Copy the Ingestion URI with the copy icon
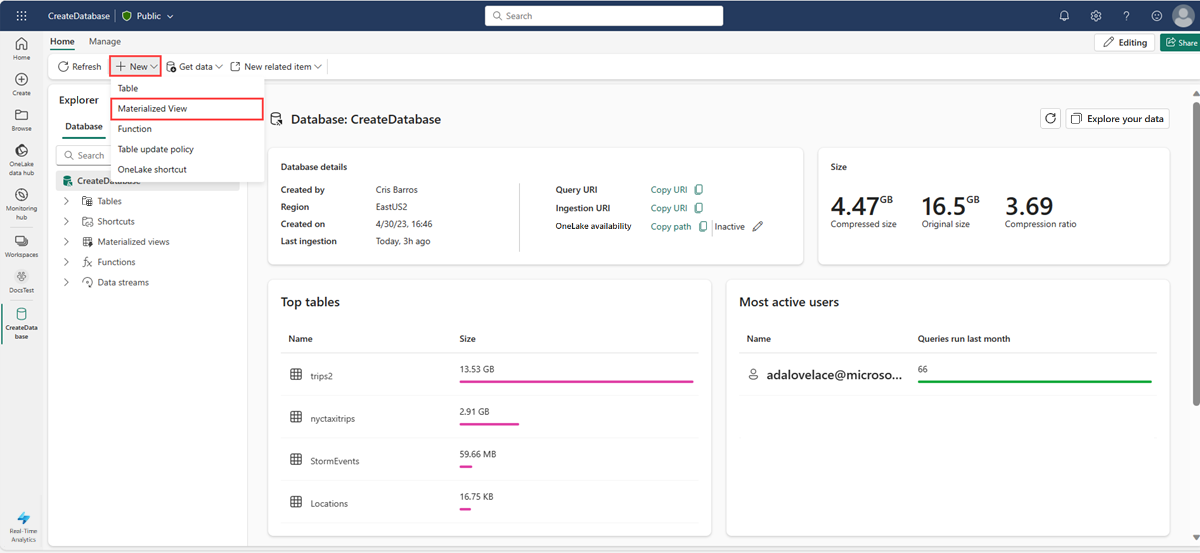Image resolution: width=1200 pixels, height=553 pixels. (x=699, y=208)
